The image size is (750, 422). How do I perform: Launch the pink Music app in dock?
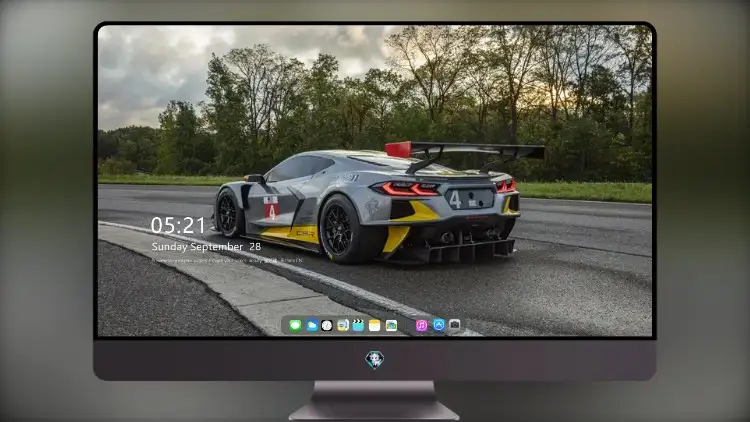[x=421, y=325]
